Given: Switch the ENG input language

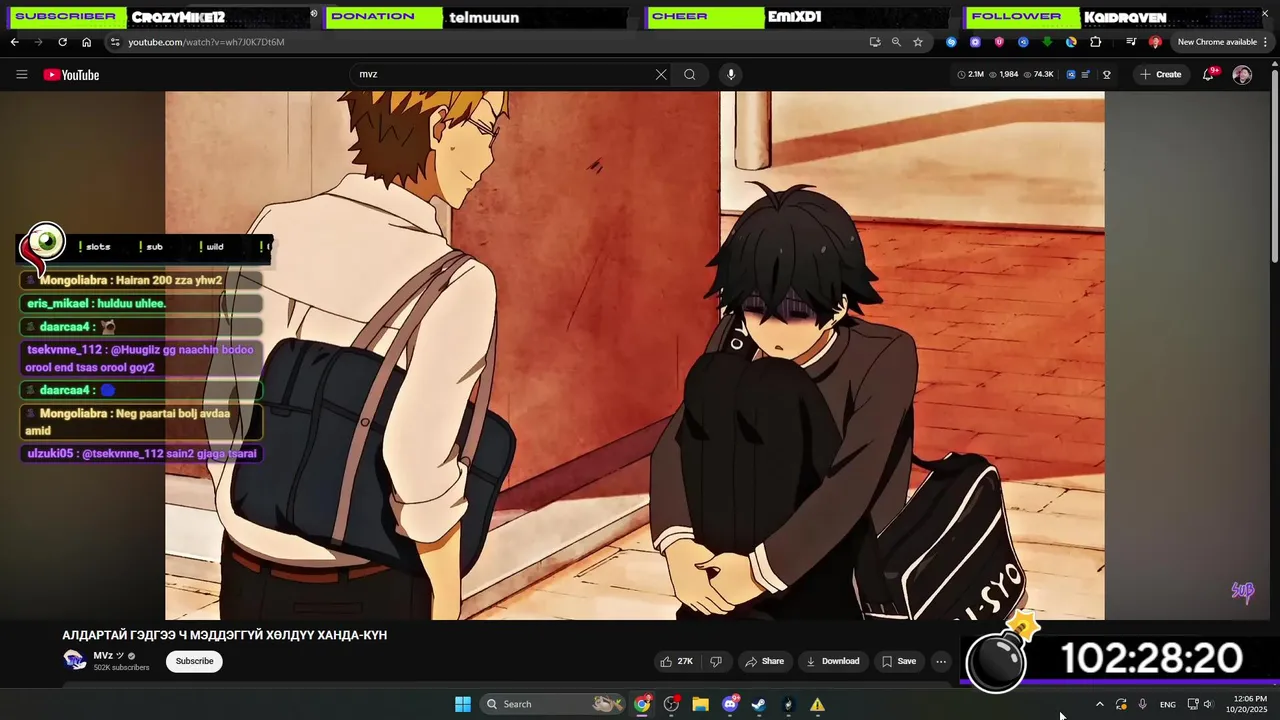Looking at the screenshot, I should (x=1167, y=704).
